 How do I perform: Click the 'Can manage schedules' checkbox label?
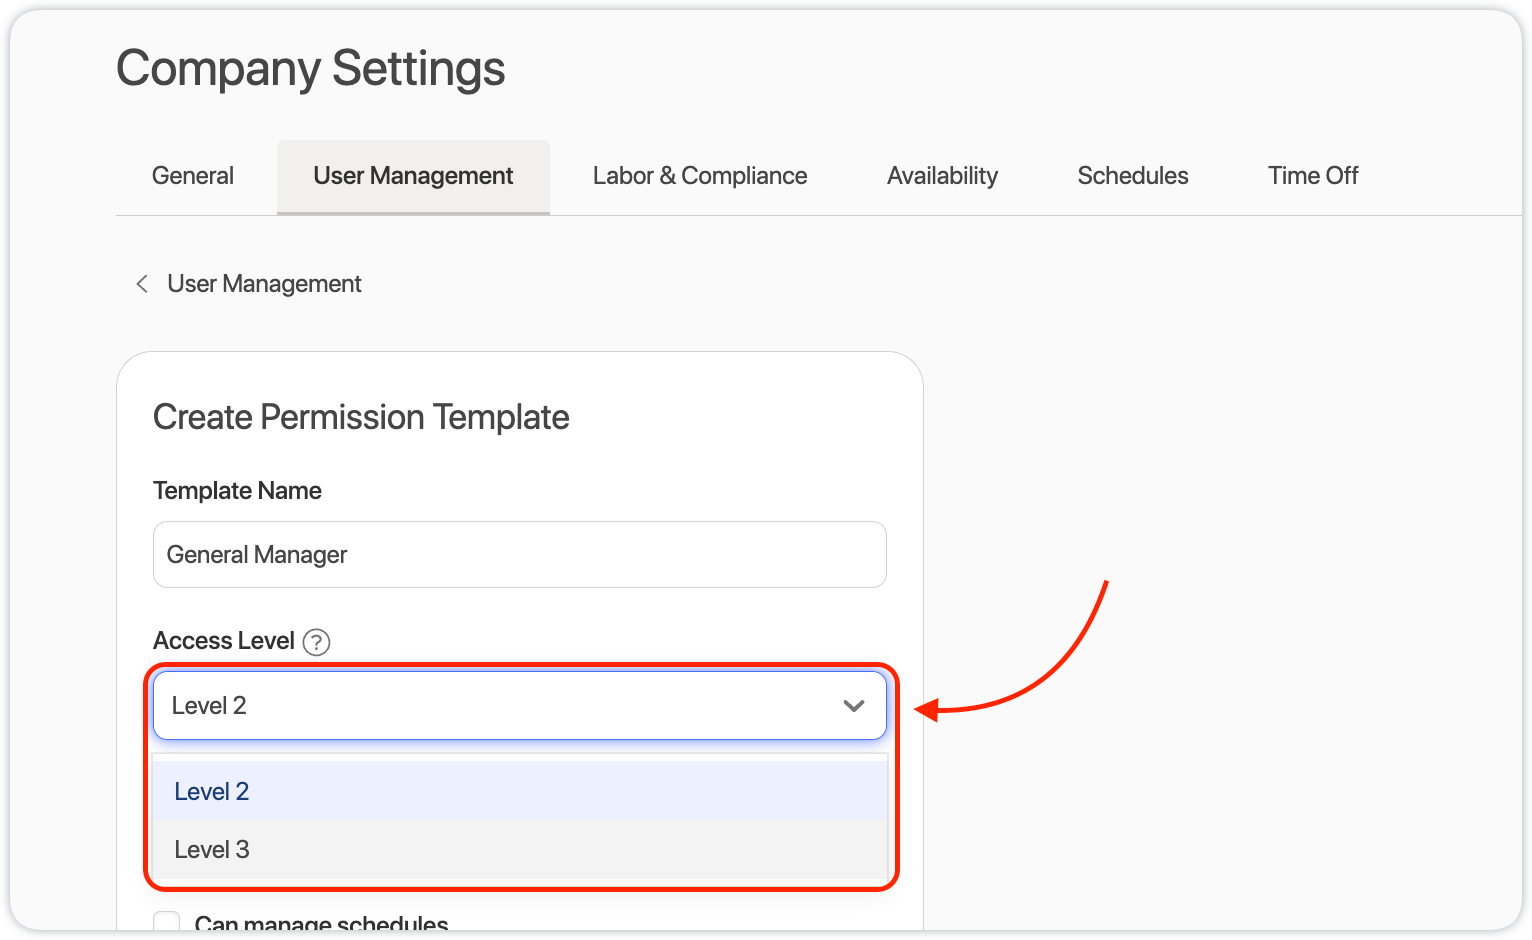point(321,923)
